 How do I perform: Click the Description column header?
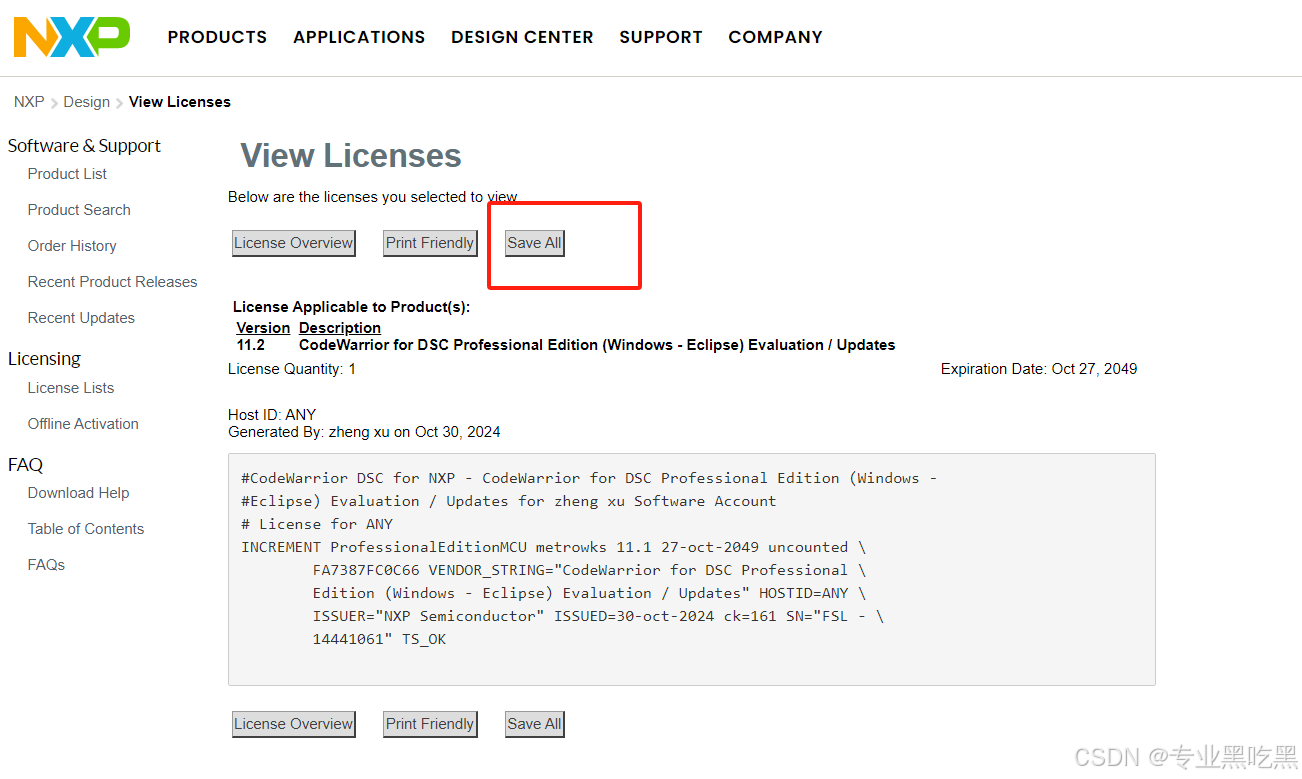(x=340, y=328)
